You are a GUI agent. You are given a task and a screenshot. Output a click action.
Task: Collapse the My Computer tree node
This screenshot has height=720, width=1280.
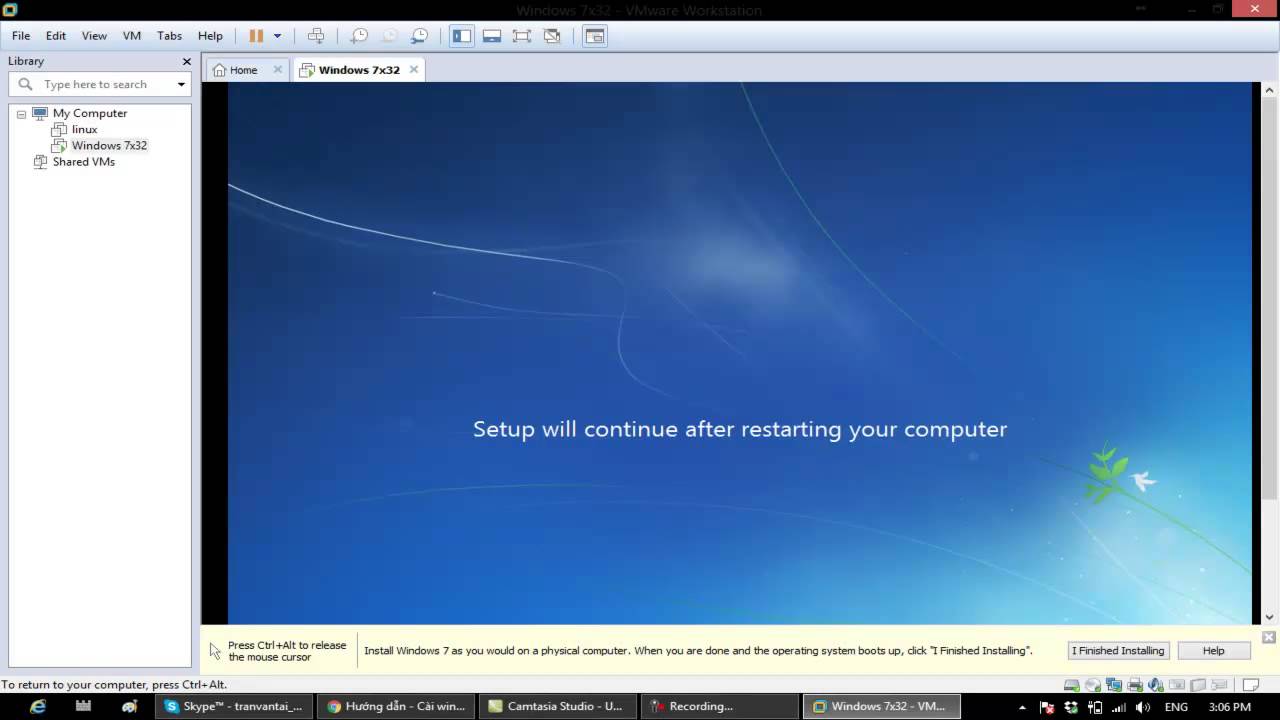click(x=21, y=114)
